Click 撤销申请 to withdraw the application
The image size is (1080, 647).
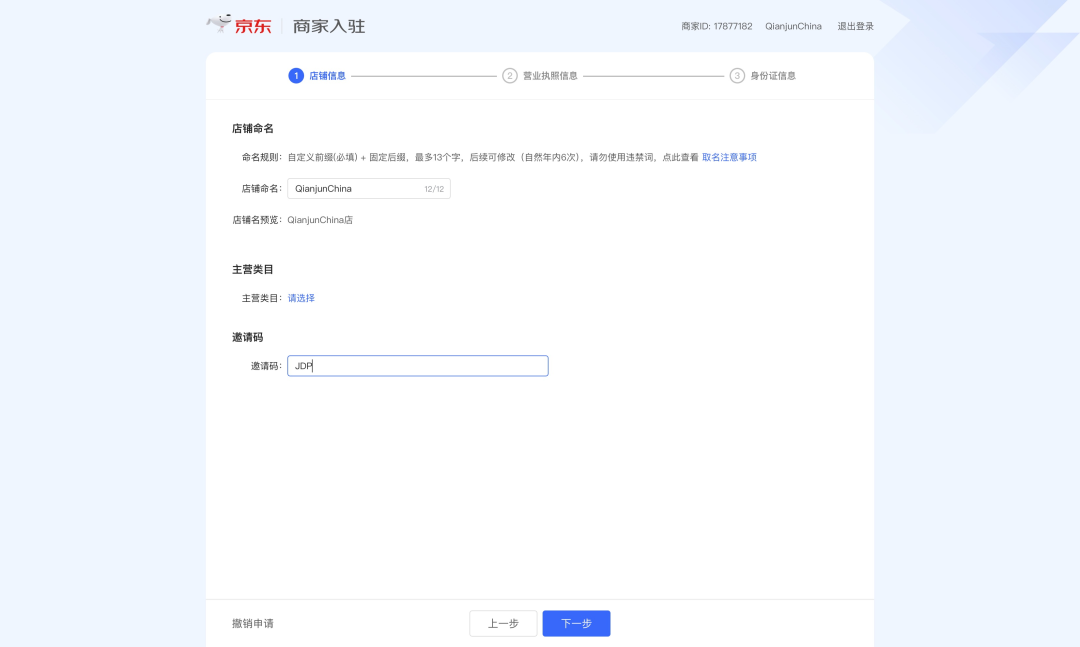(253, 623)
